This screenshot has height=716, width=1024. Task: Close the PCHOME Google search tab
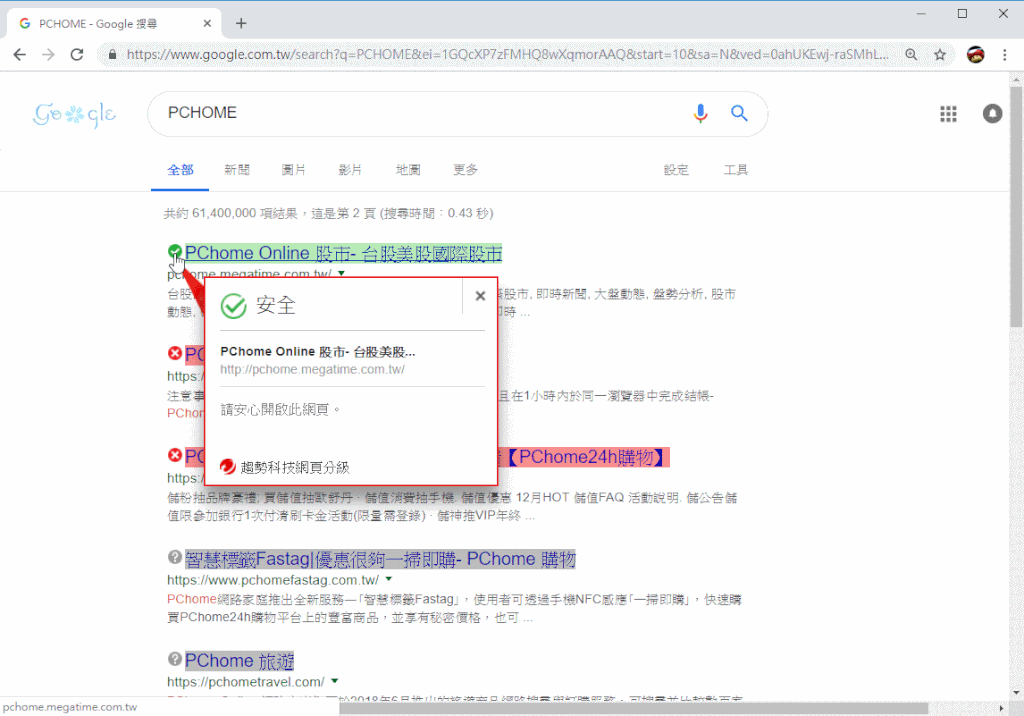(207, 24)
